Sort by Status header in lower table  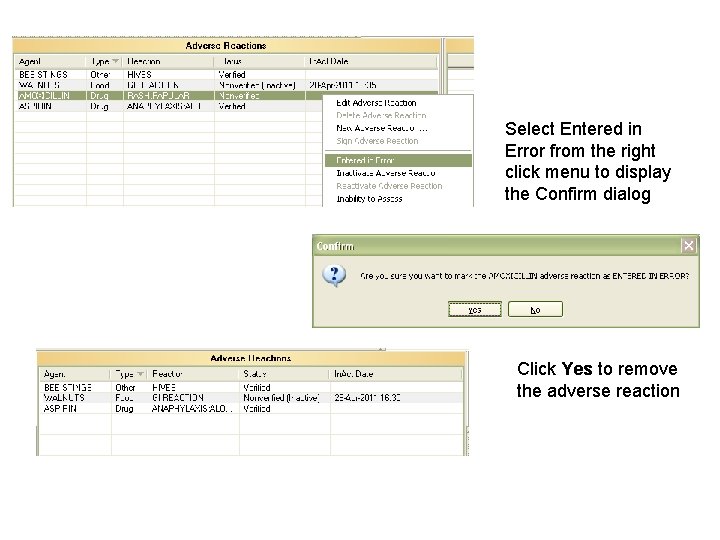pyautogui.click(x=284, y=374)
